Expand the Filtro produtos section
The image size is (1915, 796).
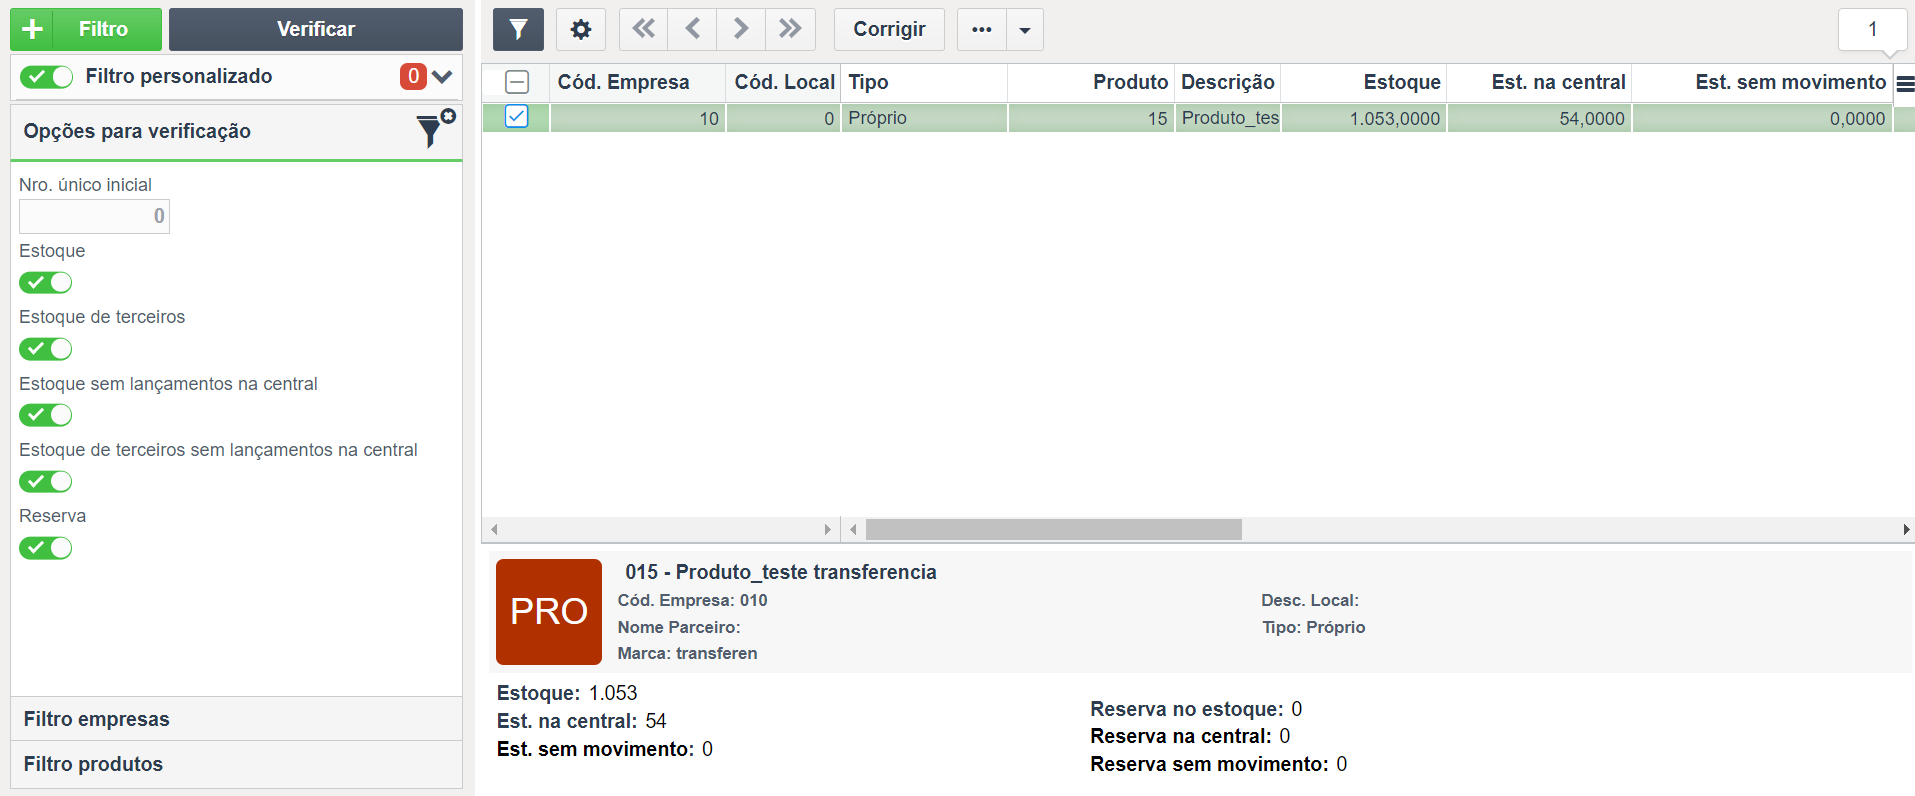pyautogui.click(x=236, y=764)
